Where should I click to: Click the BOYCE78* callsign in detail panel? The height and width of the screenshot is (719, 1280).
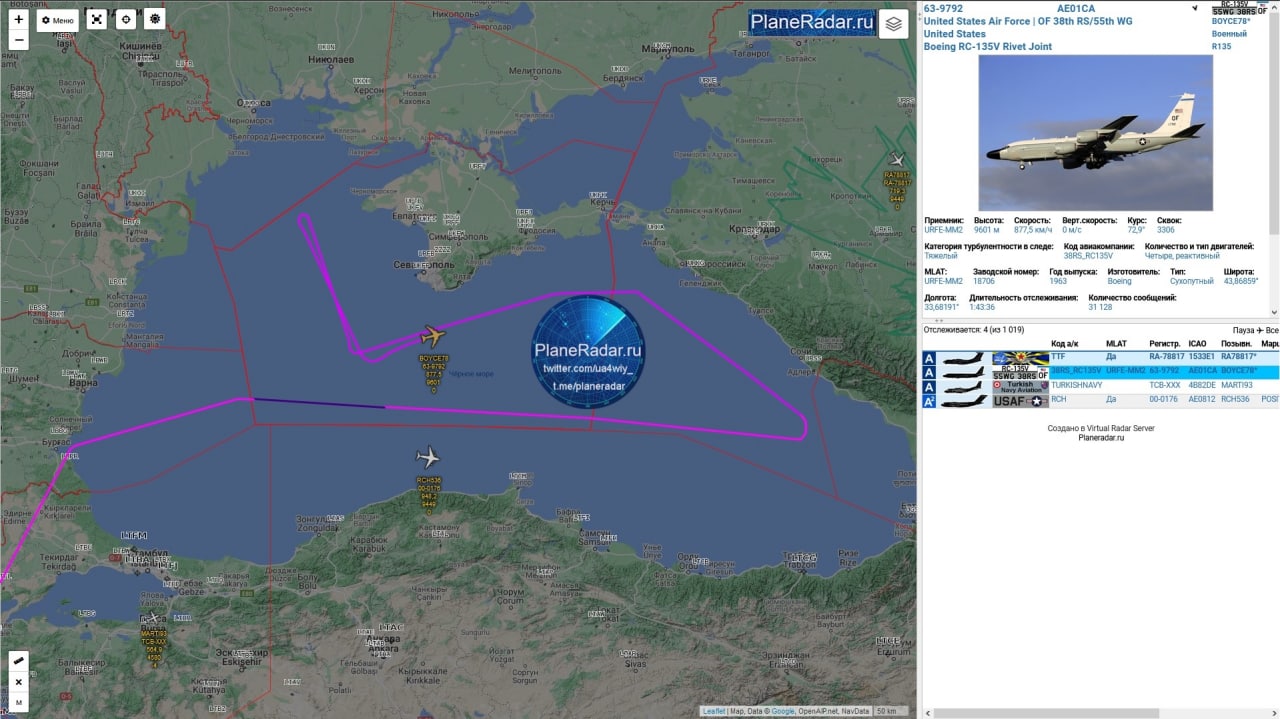pos(1232,21)
